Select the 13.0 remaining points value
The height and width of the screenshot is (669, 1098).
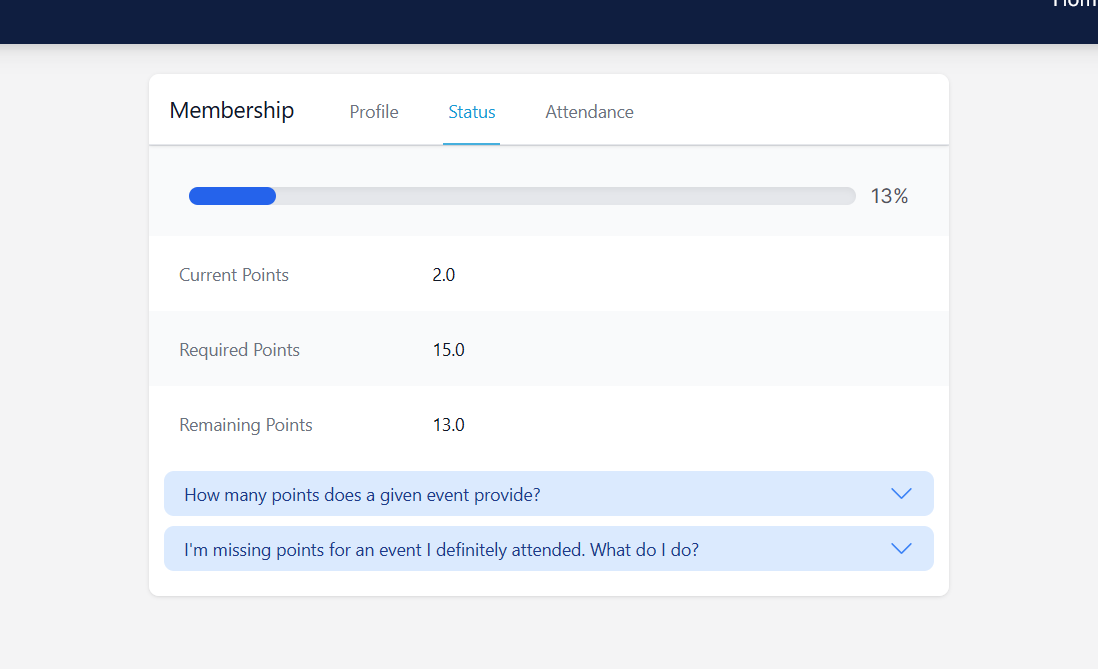coord(448,425)
